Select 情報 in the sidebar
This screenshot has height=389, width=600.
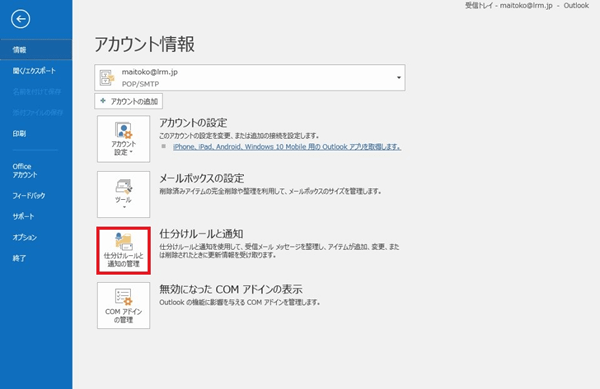click(36, 50)
